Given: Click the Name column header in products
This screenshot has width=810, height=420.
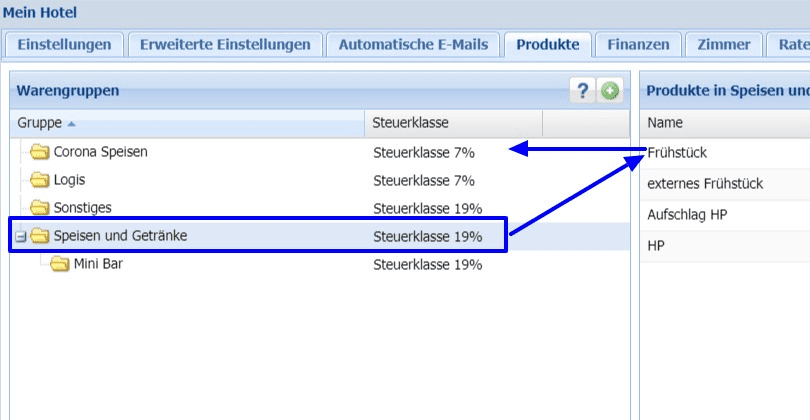Looking at the screenshot, I should click(x=665, y=123).
